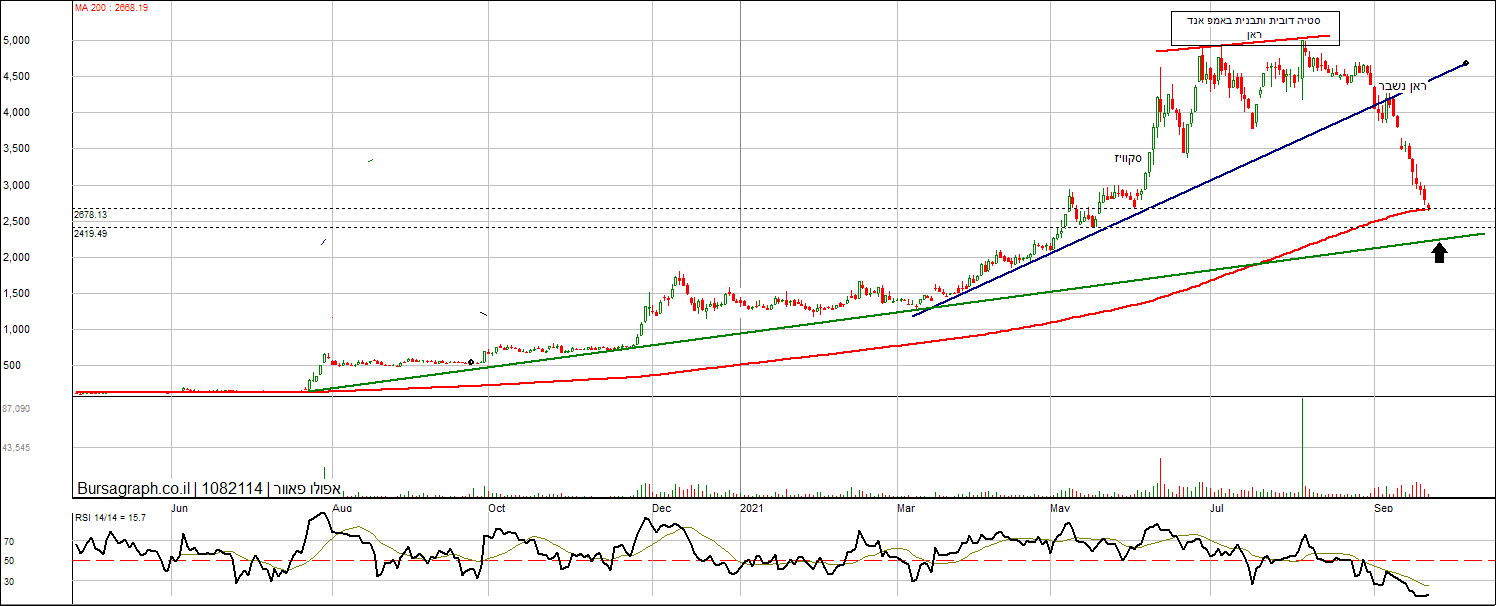Click the 2021 year marker on time axis
1496x606 pixels.
click(753, 508)
